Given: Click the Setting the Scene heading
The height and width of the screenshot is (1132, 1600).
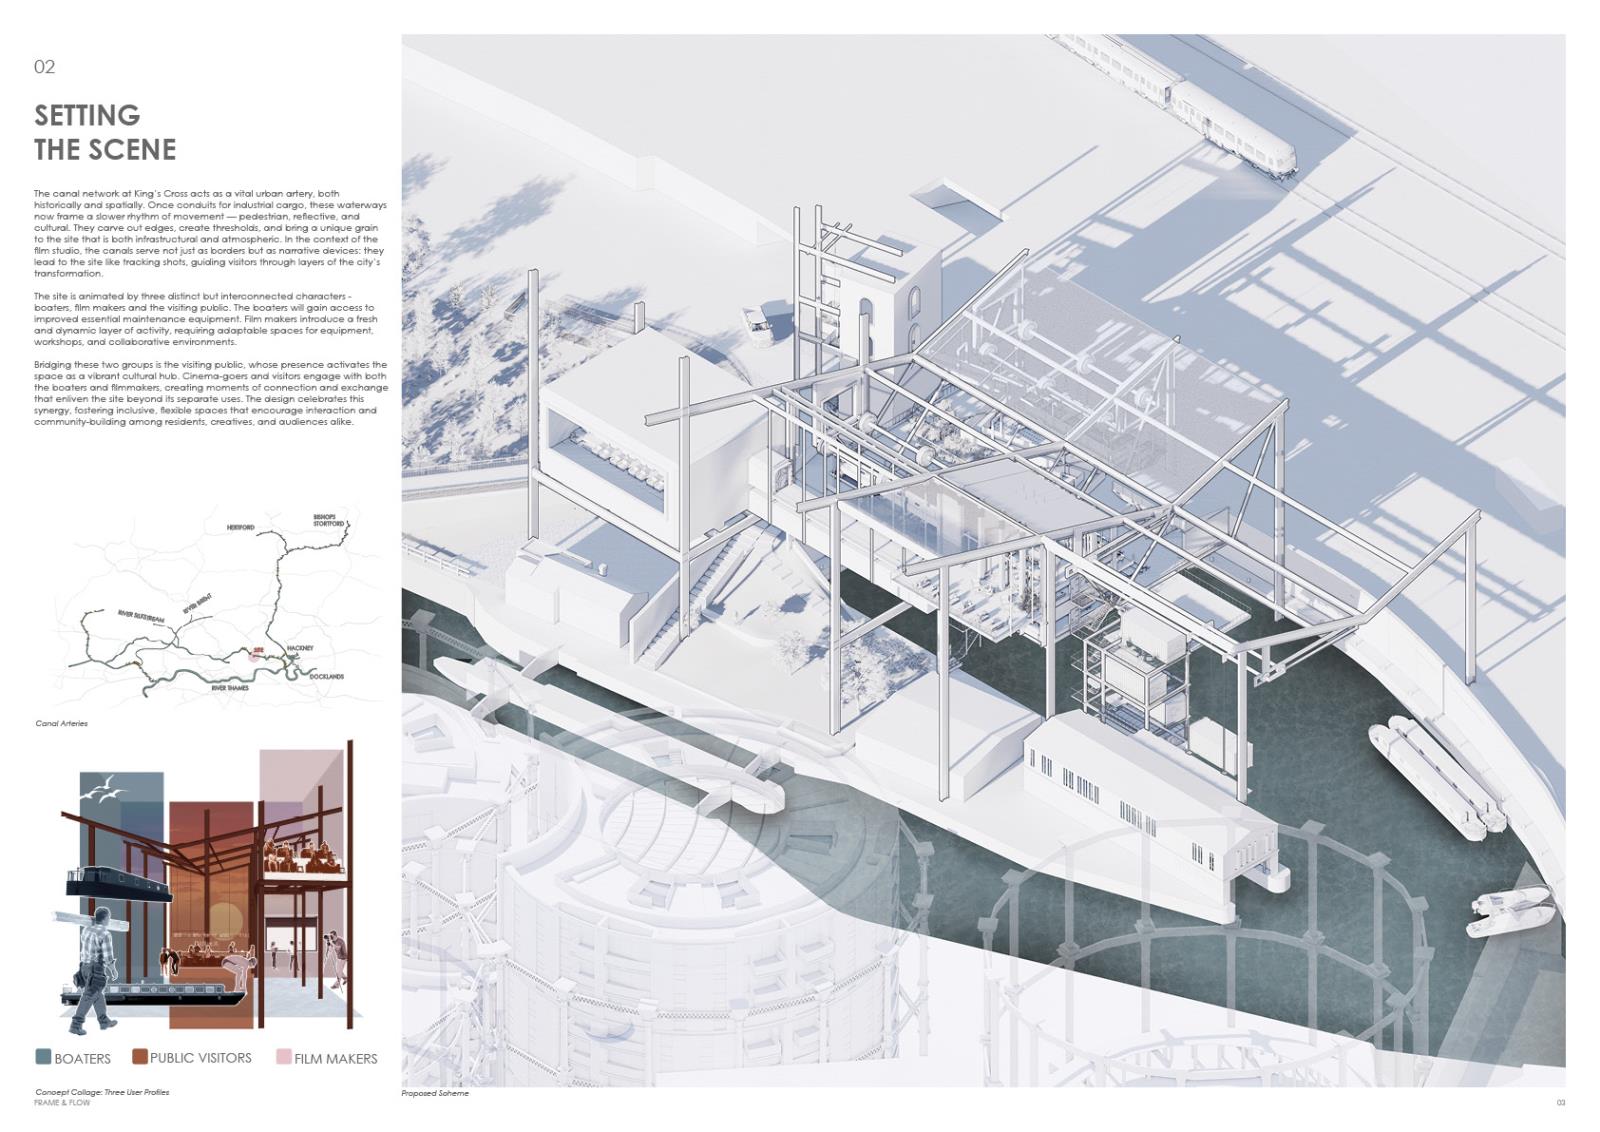Looking at the screenshot, I should pos(105,132).
